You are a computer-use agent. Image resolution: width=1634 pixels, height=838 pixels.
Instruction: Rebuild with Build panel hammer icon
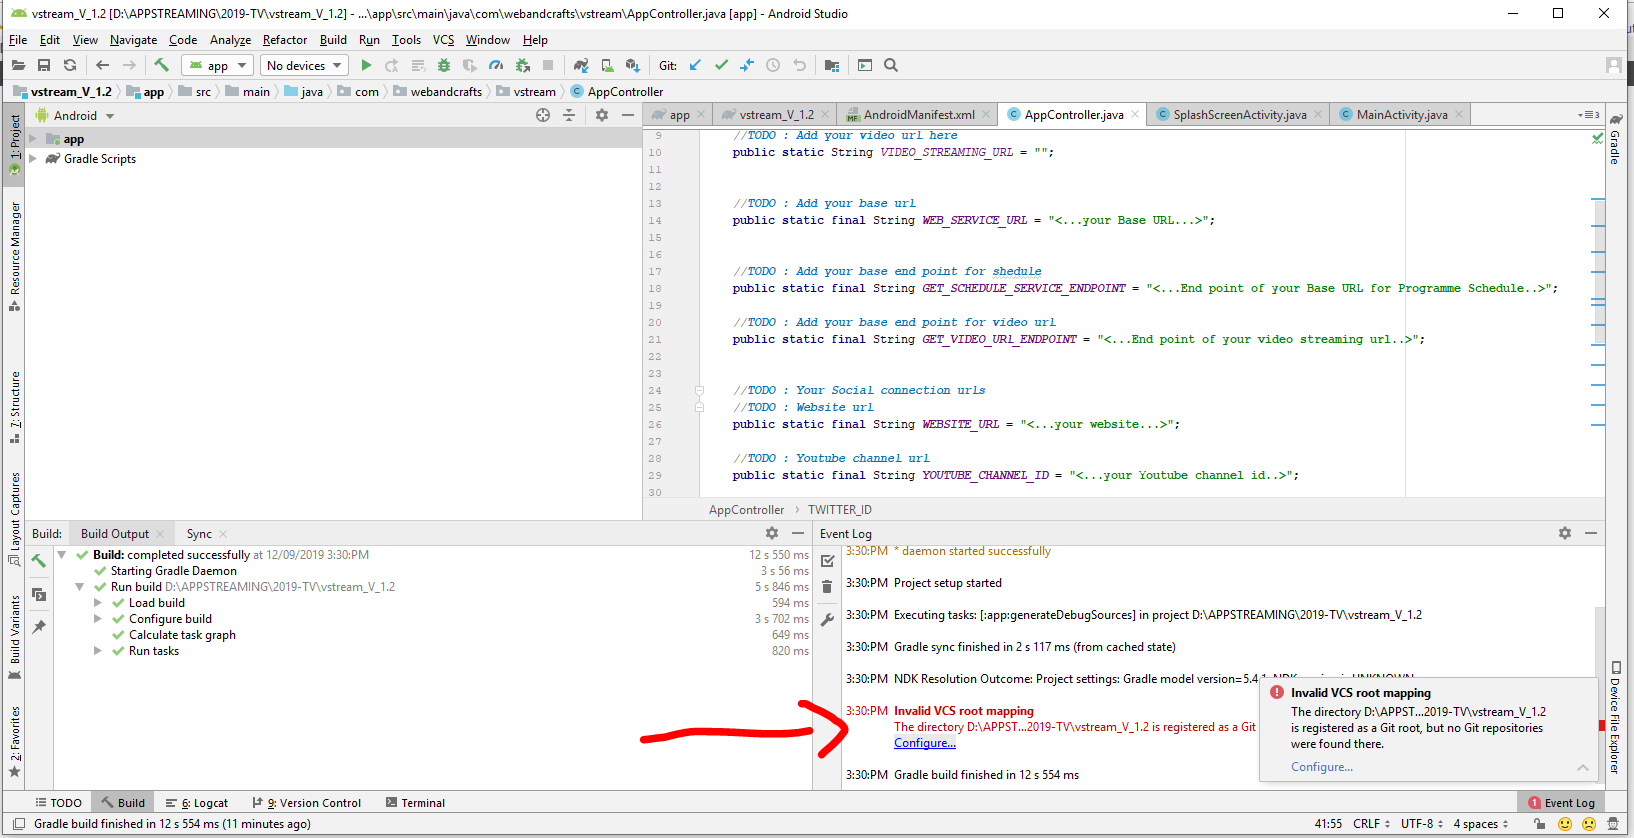39,561
